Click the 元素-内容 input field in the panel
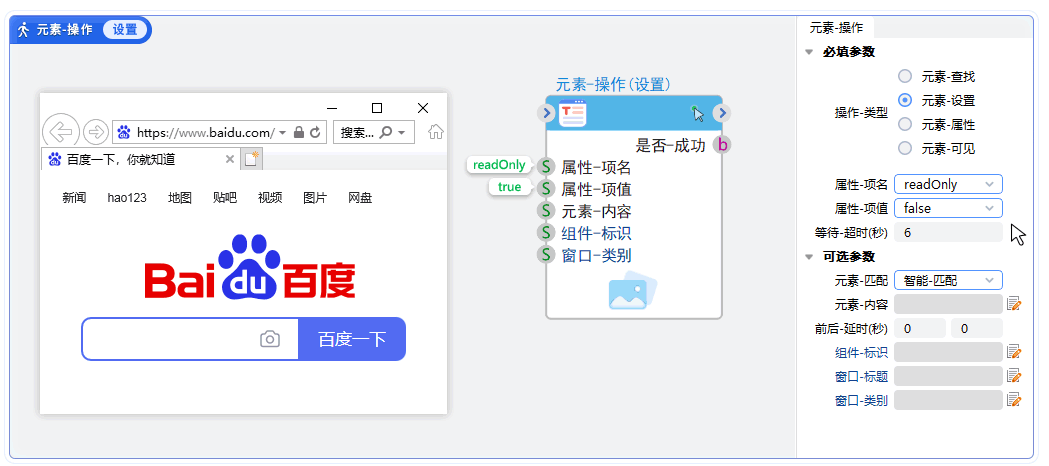 tap(948, 304)
